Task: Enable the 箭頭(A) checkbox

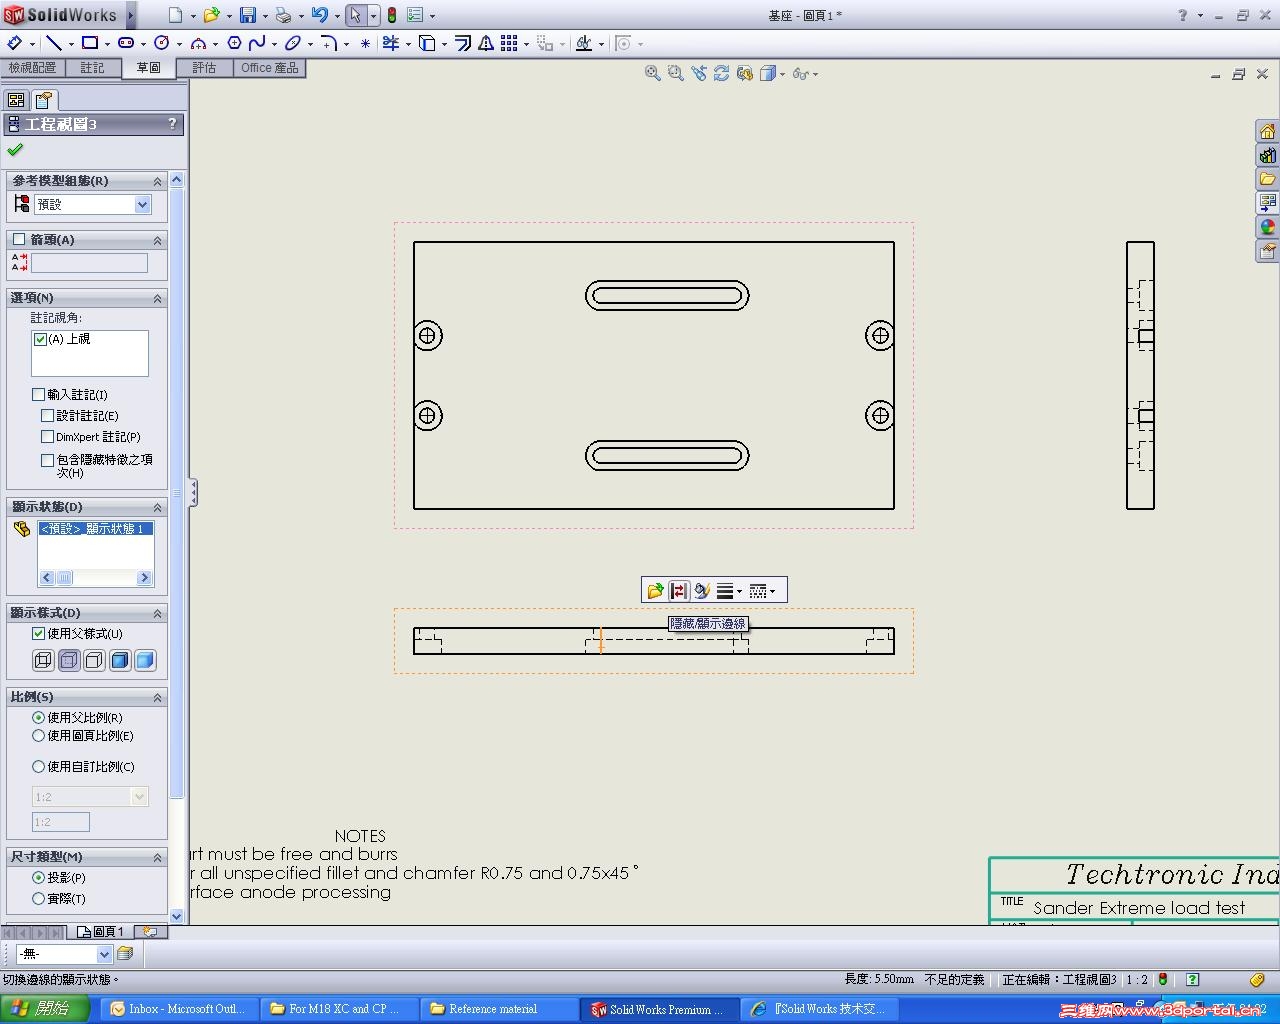Action: pos(19,240)
